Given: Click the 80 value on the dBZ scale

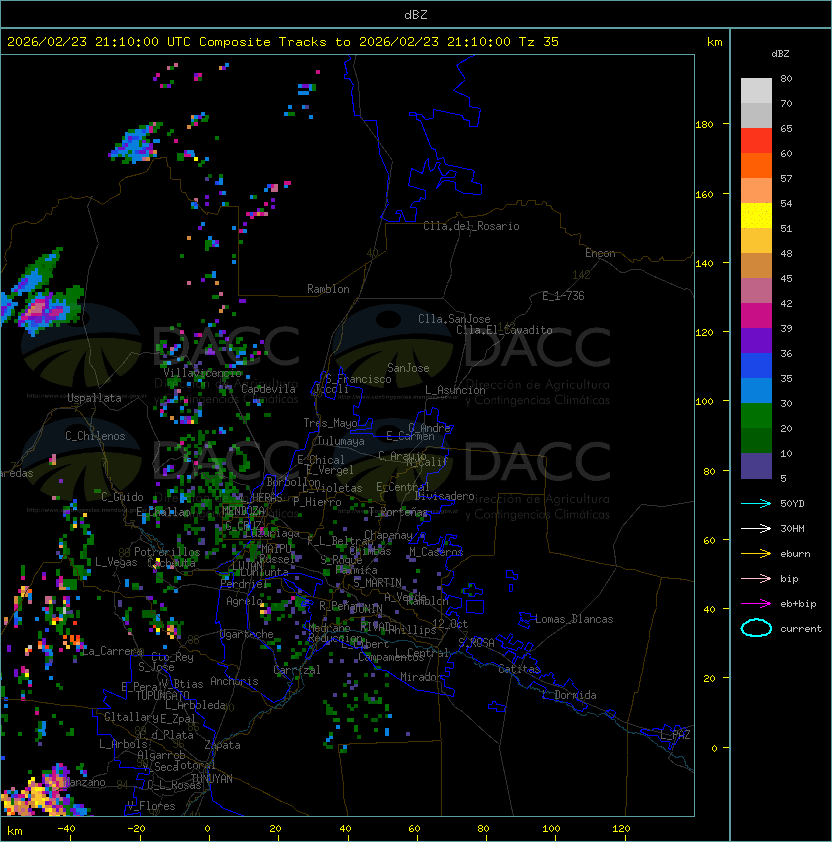Looking at the screenshot, I should tap(786, 78).
